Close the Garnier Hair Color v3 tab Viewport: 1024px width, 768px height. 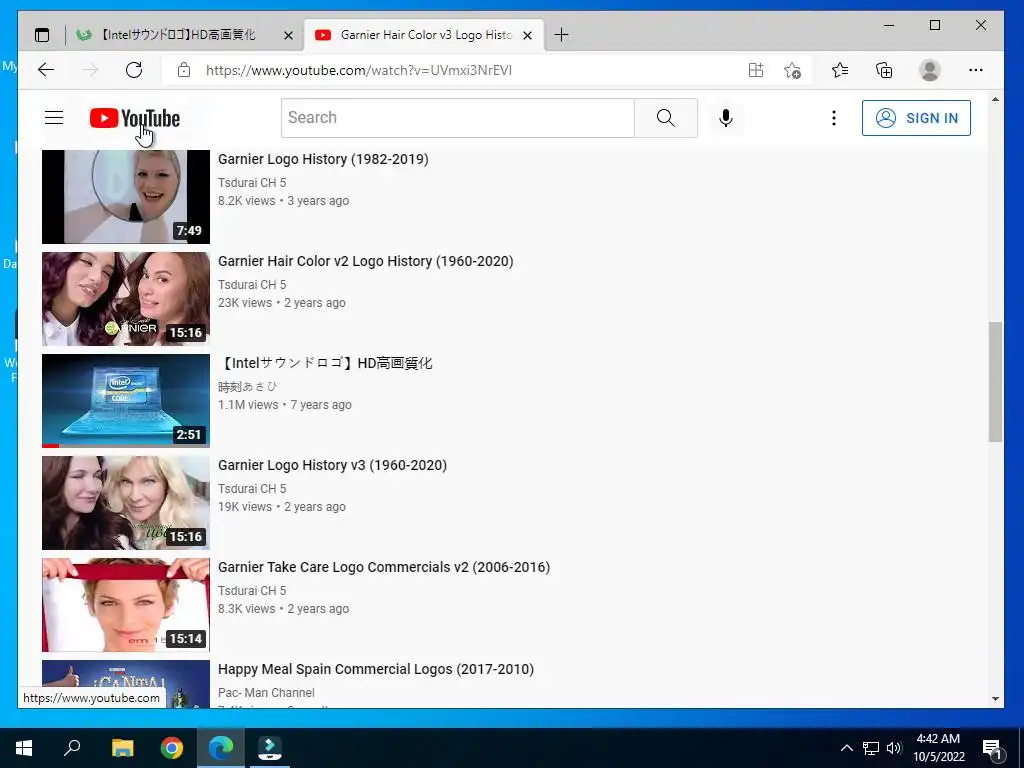click(x=528, y=35)
